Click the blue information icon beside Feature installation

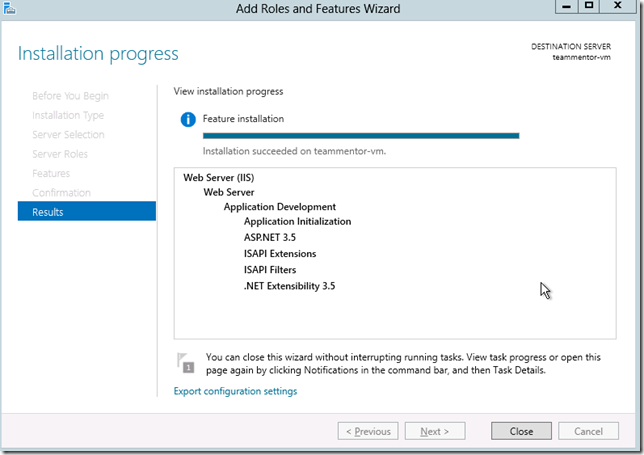tap(188, 119)
